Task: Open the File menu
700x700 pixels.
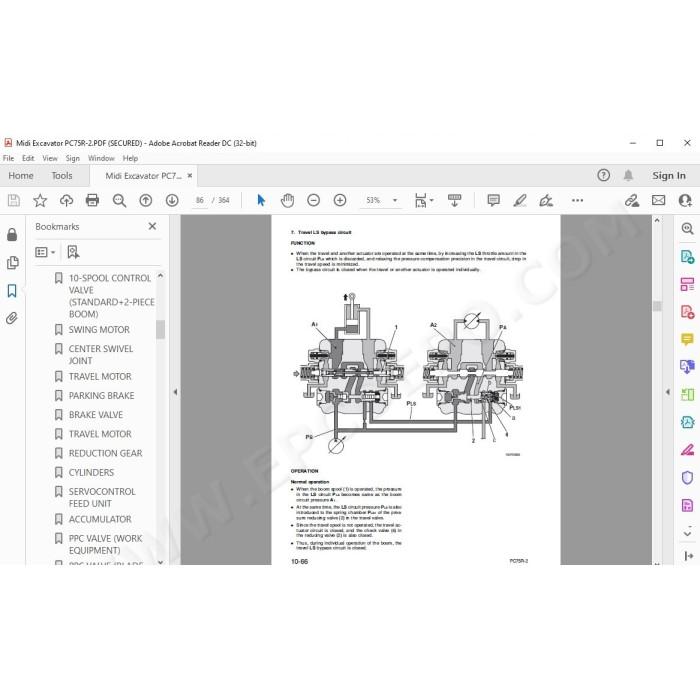Action: tap(8, 158)
